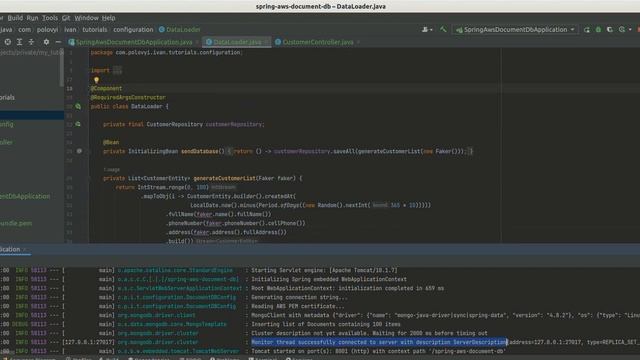Click the Profiler run icon
Image resolution: width=640 pixels, height=360 pixels.
622,30
